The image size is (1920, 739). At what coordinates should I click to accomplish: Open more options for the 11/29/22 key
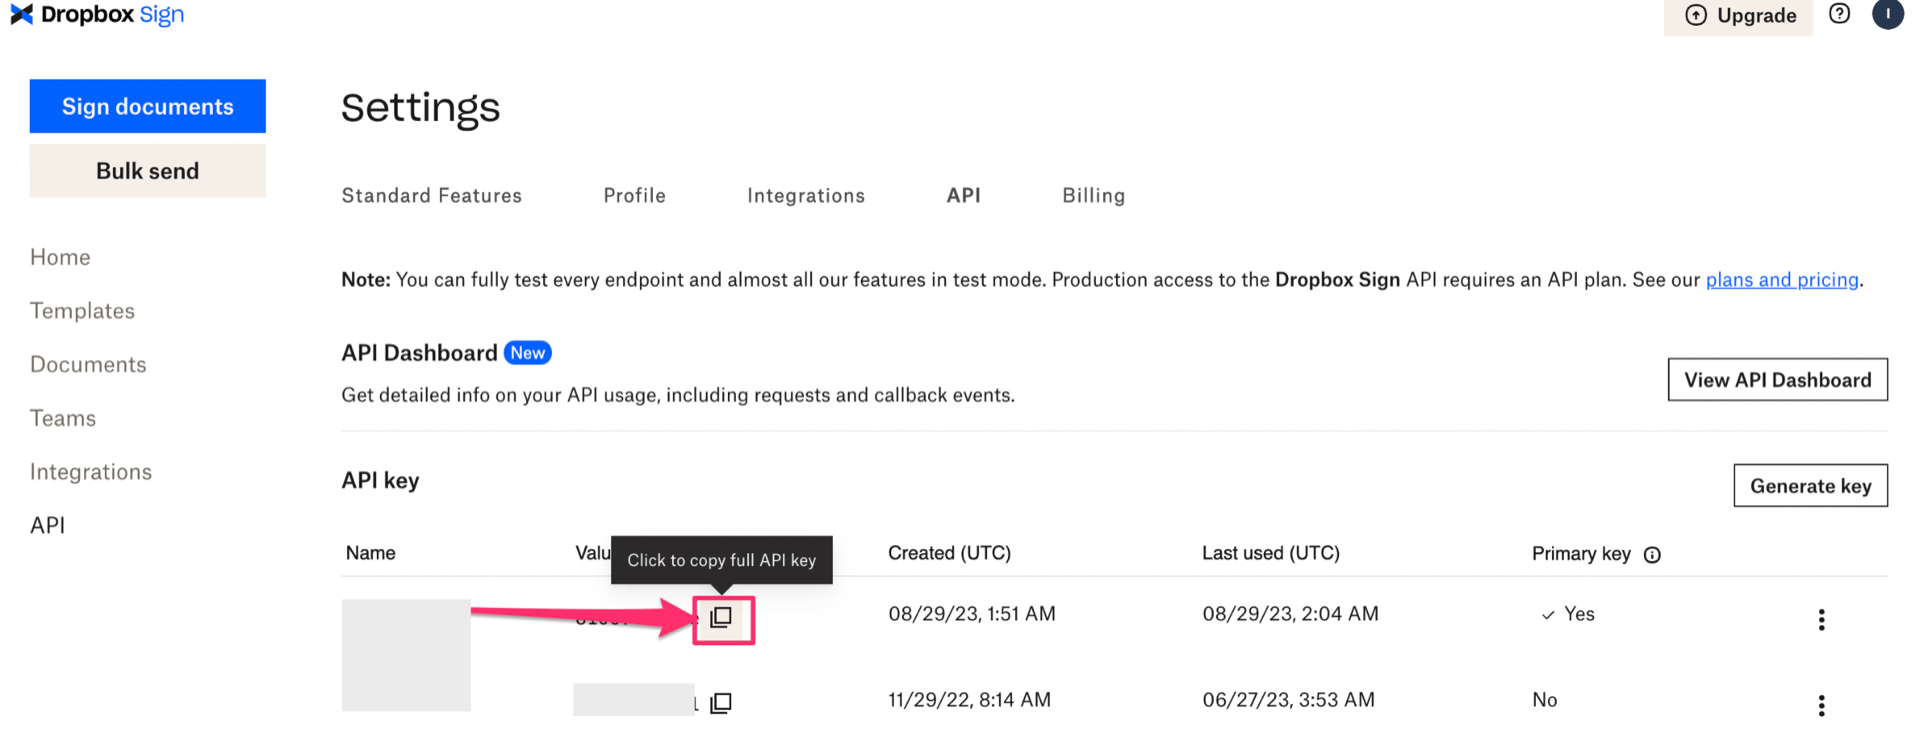pos(1821,706)
